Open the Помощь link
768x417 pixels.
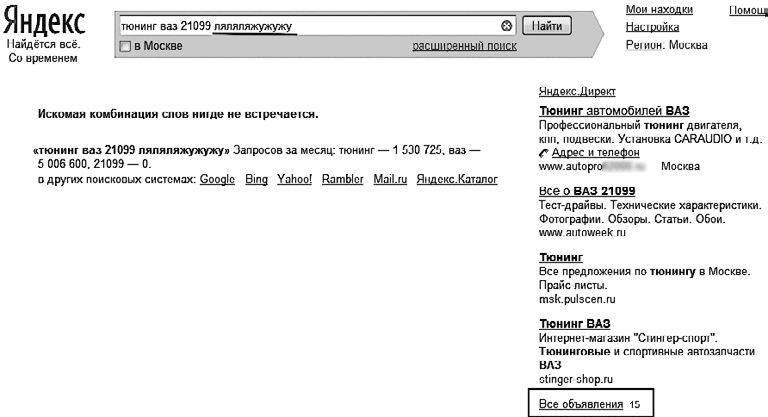pos(748,10)
